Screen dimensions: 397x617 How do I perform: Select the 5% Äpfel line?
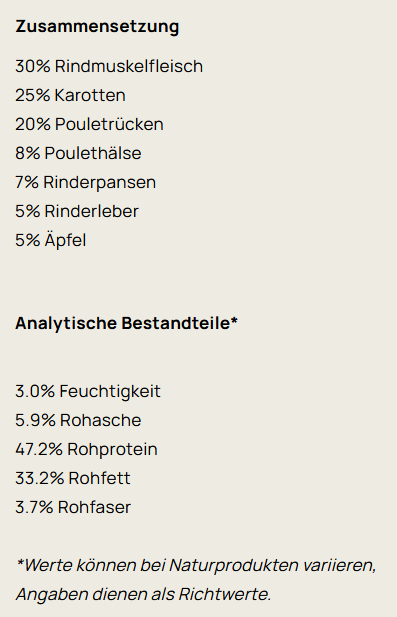(51, 240)
